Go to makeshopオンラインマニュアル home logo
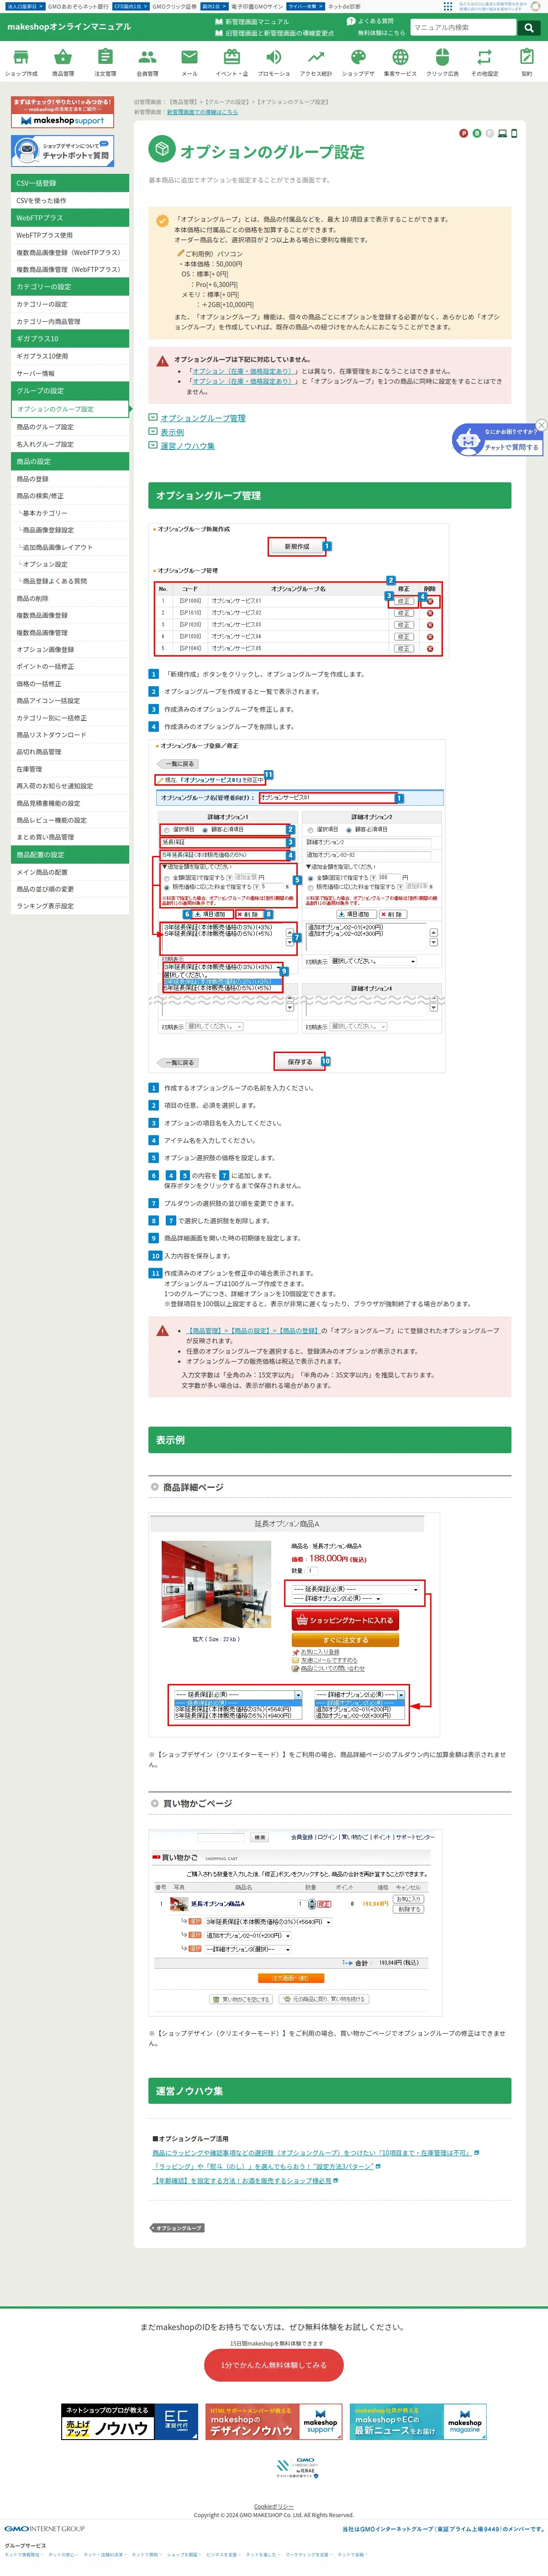Image resolution: width=548 pixels, height=2576 pixels. 68,27
